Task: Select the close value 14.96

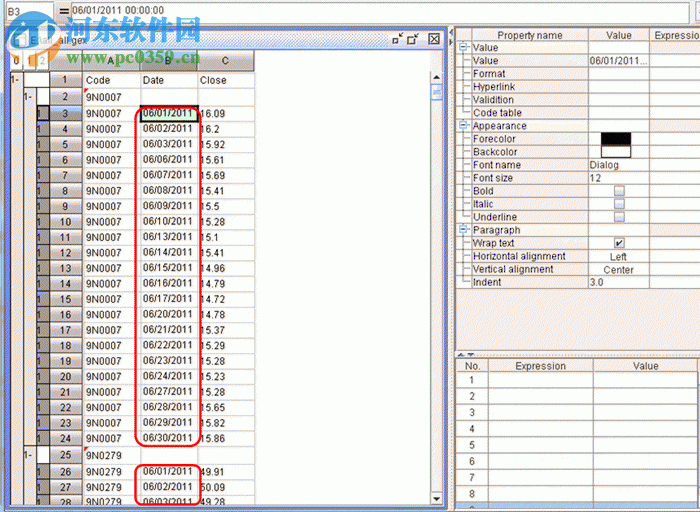Action: click(226, 268)
